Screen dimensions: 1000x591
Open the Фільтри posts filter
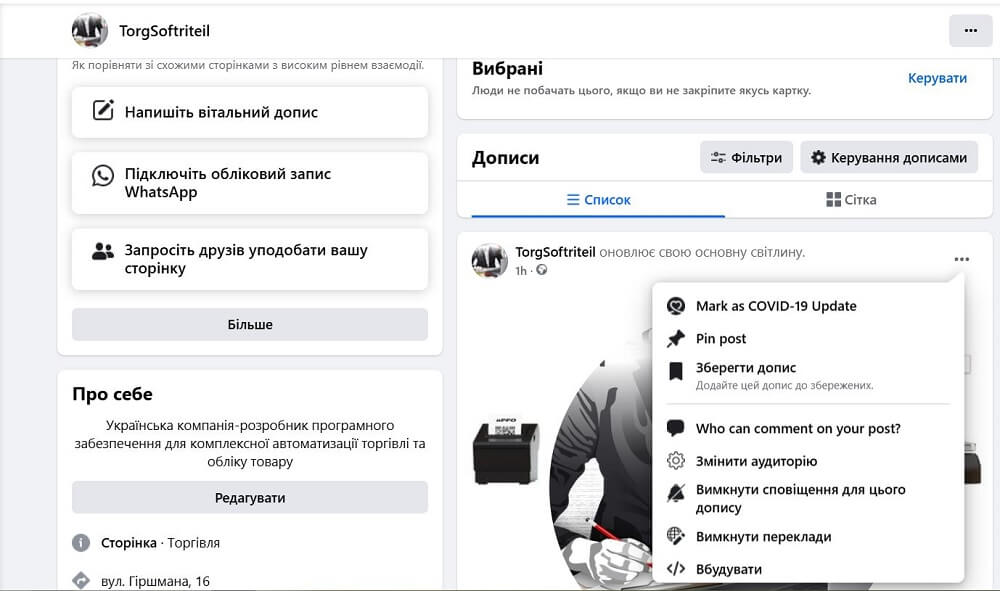[x=746, y=157]
